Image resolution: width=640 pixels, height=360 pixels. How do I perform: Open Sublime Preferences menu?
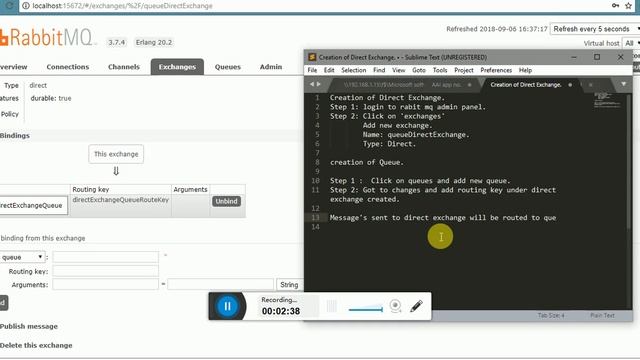(x=496, y=70)
